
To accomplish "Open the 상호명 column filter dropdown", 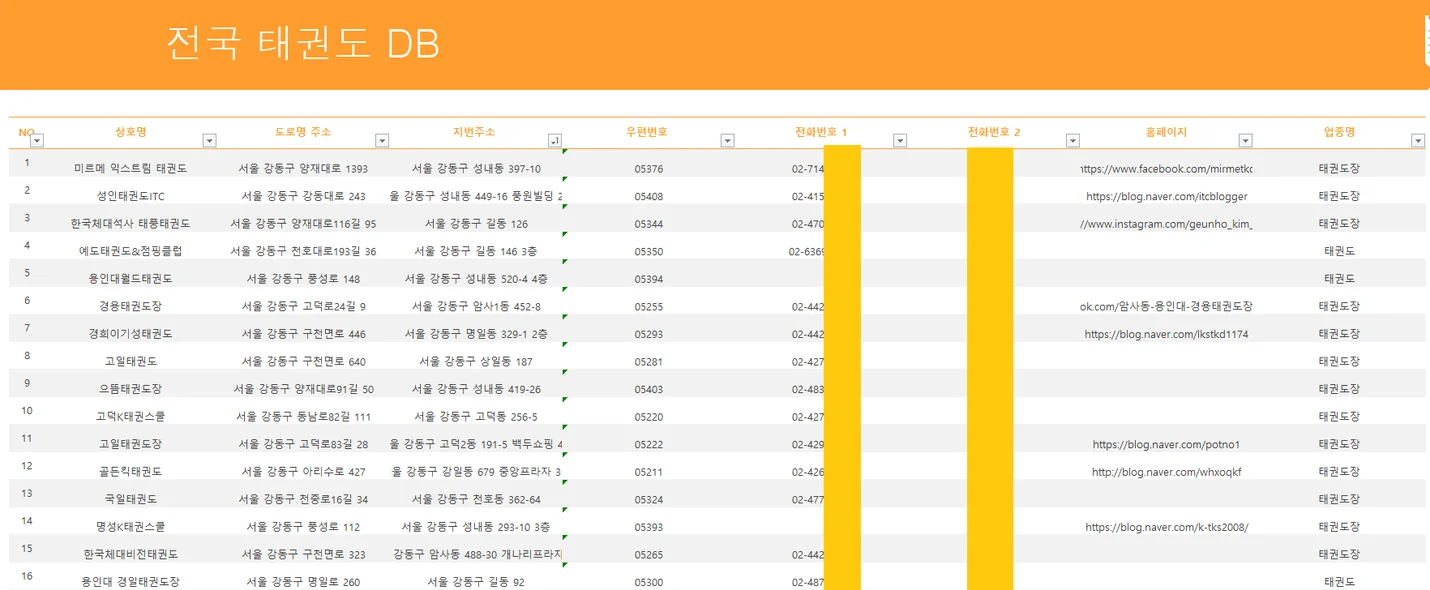I will coord(209,140).
